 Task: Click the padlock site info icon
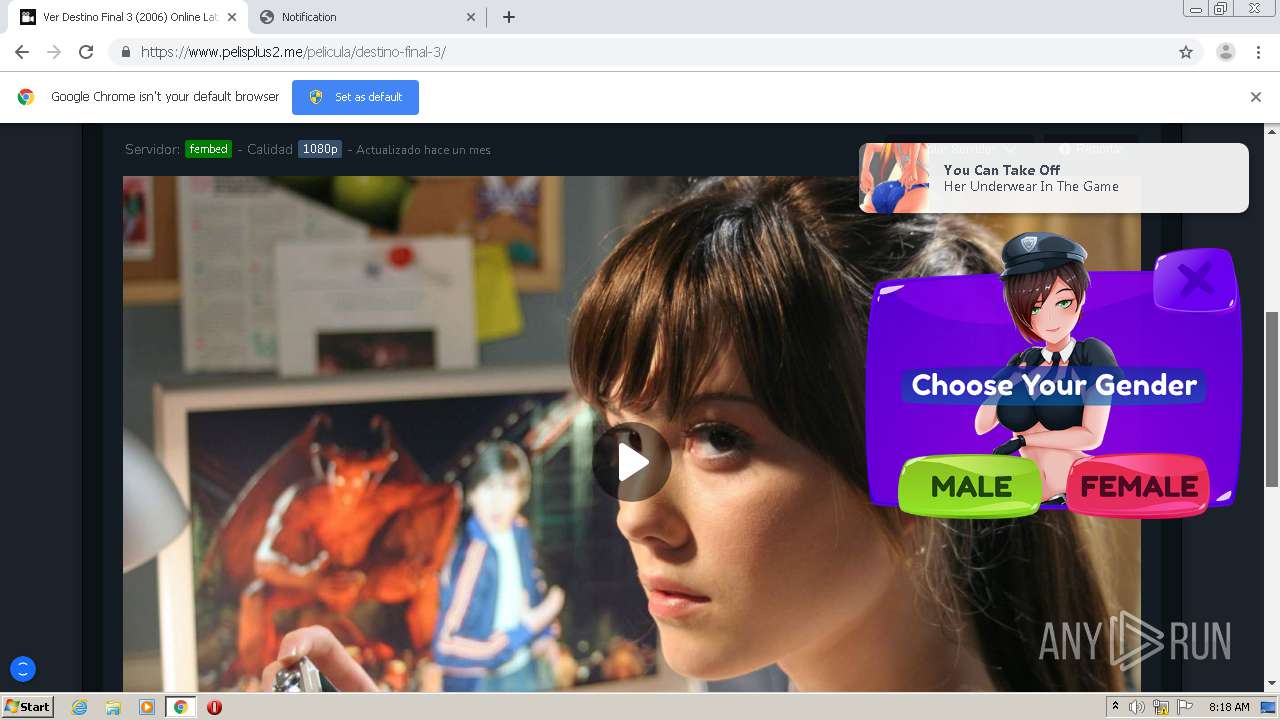click(x=126, y=52)
